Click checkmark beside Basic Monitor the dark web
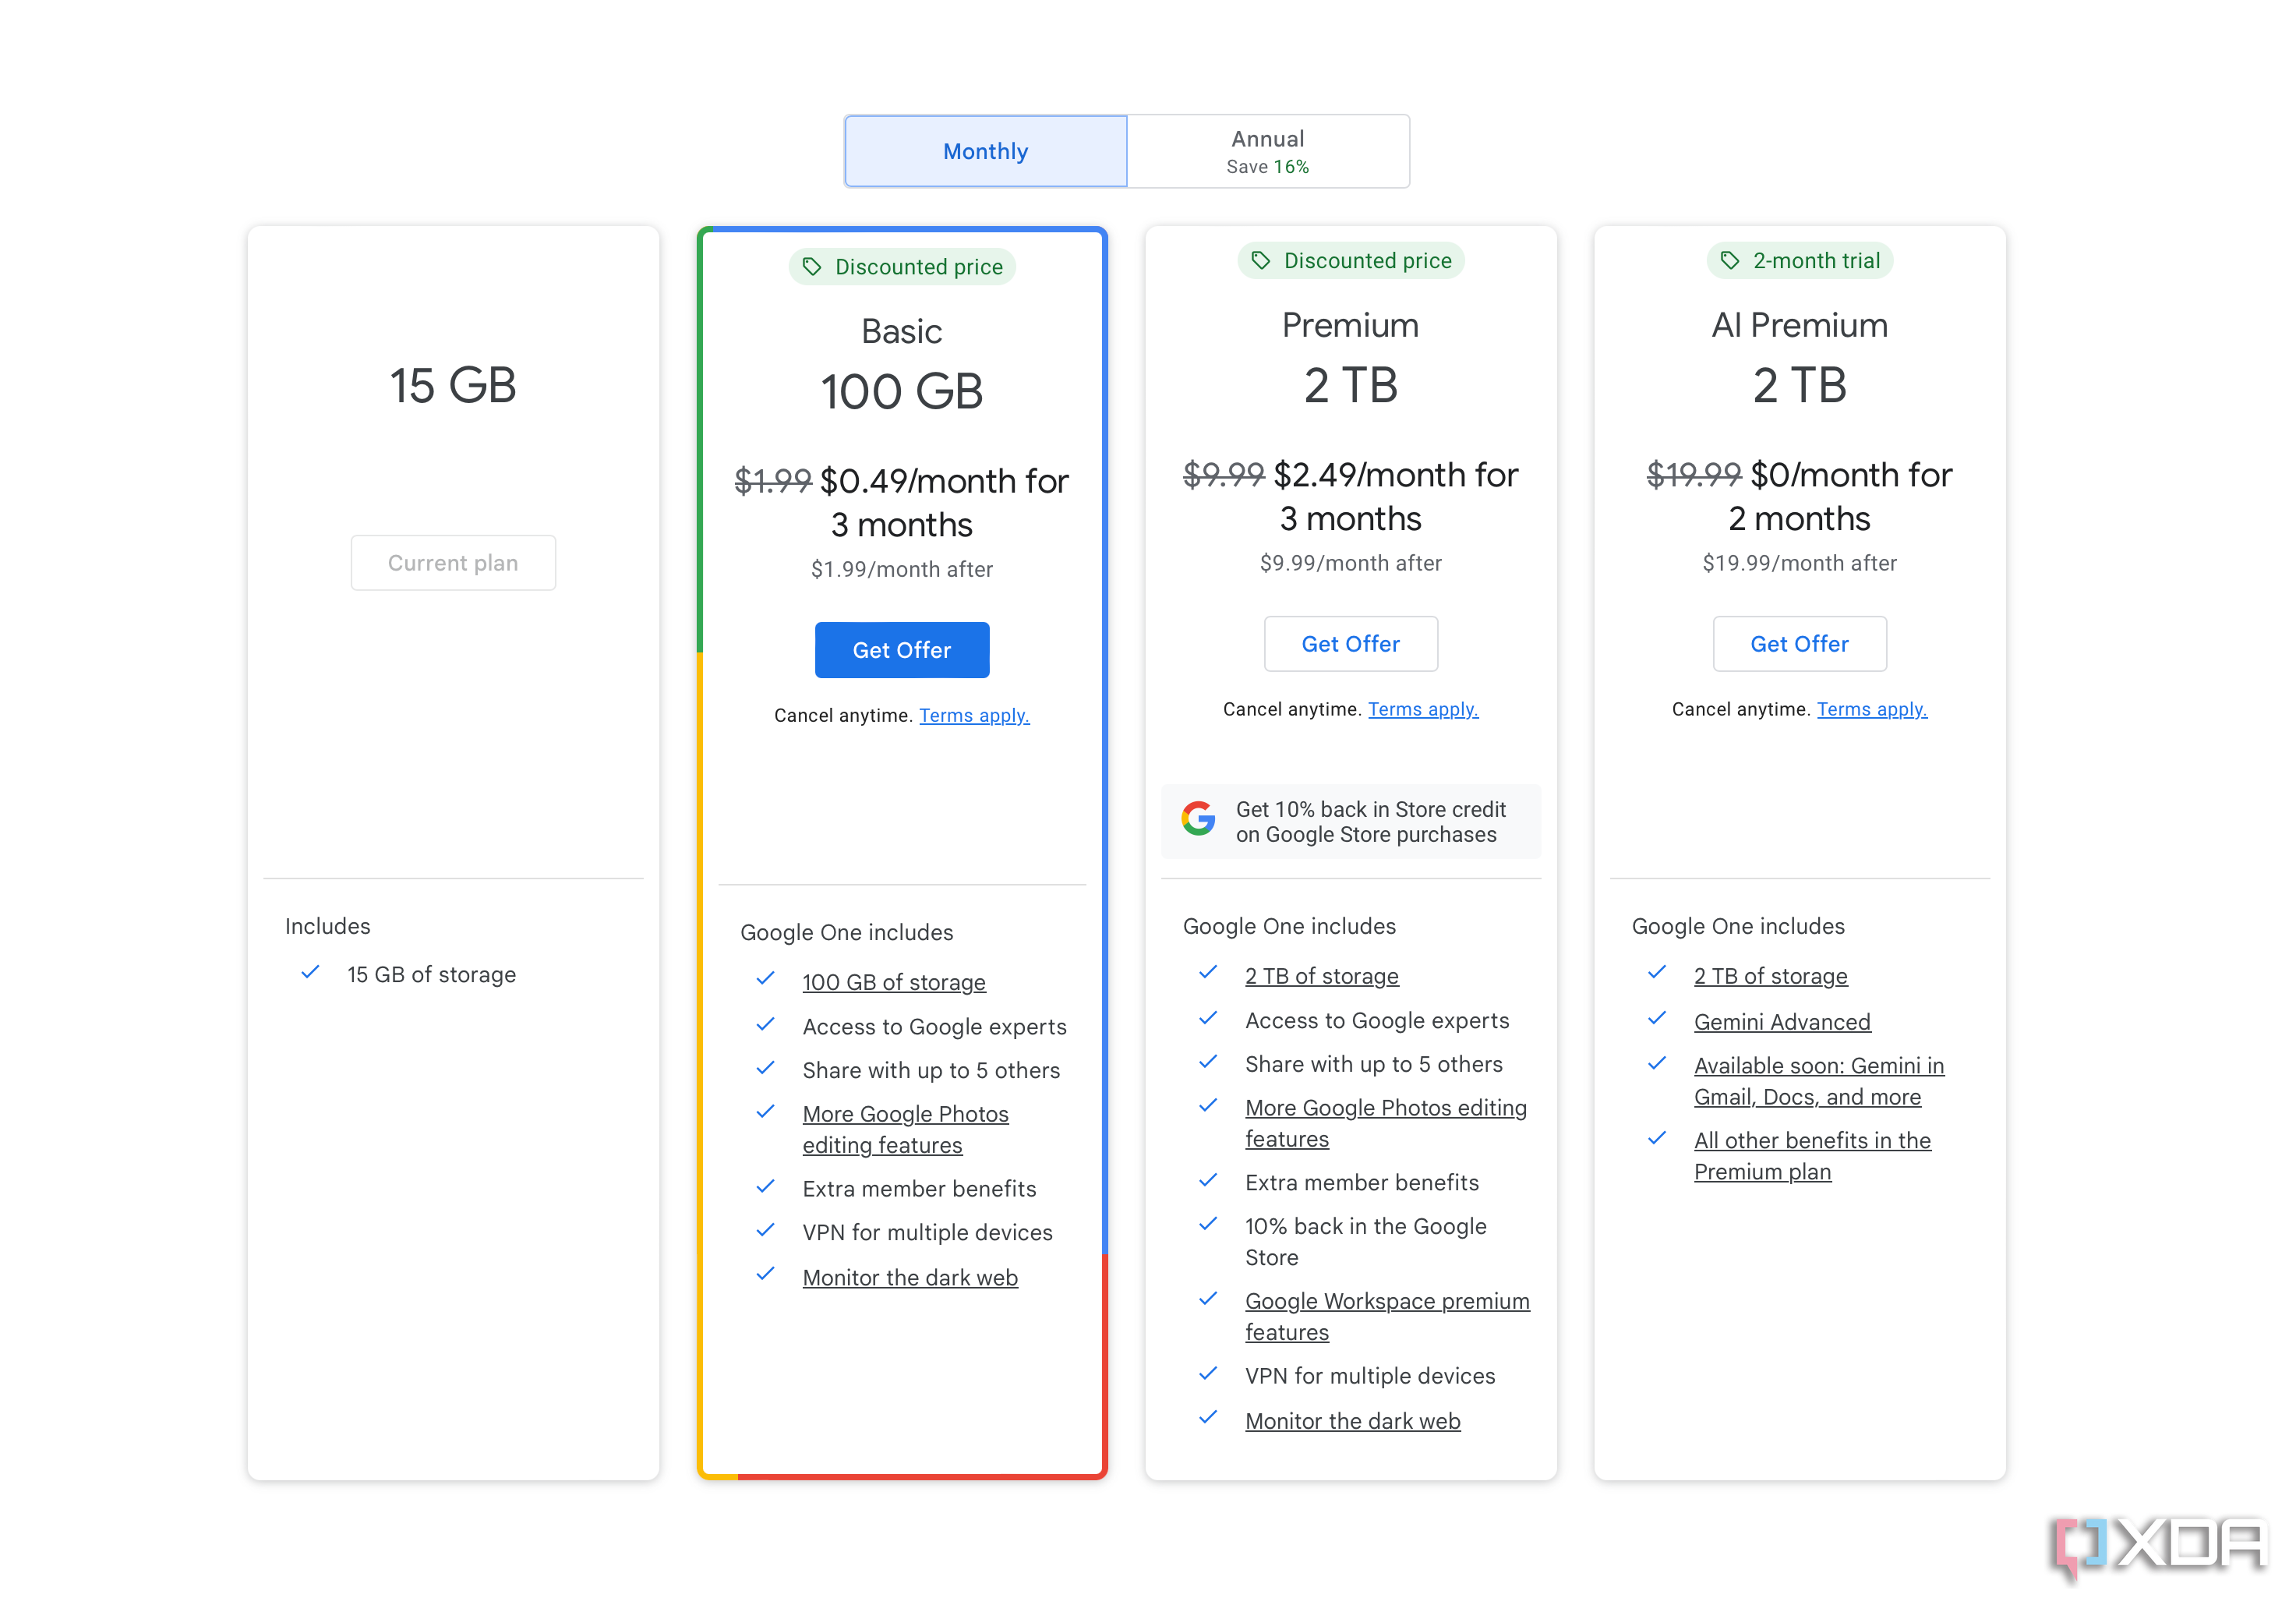The image size is (2296, 1612). (x=766, y=1275)
